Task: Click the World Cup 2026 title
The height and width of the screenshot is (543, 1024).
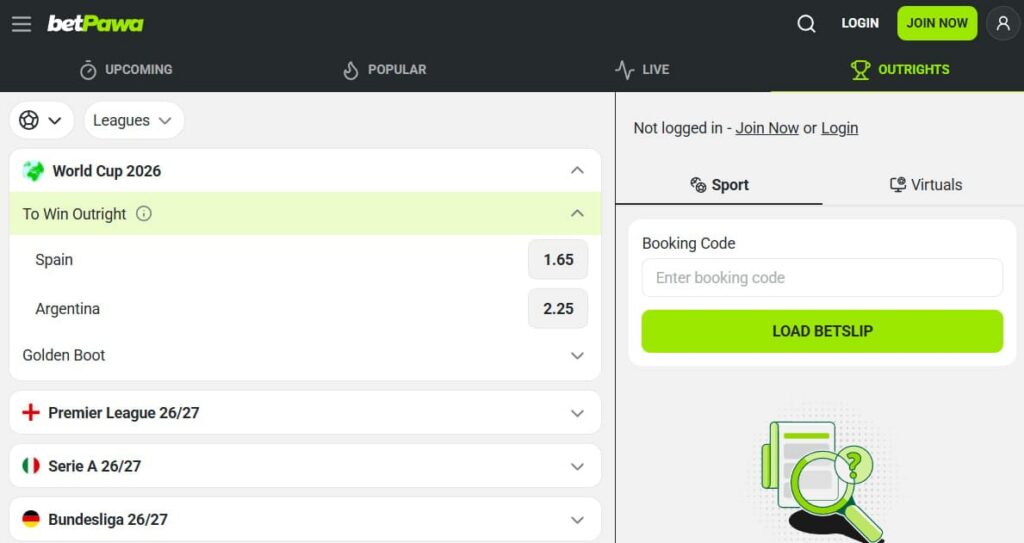Action: tap(106, 171)
